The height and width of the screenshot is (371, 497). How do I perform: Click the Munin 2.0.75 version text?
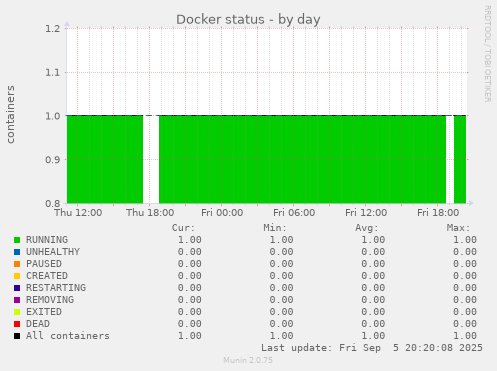[248, 360]
